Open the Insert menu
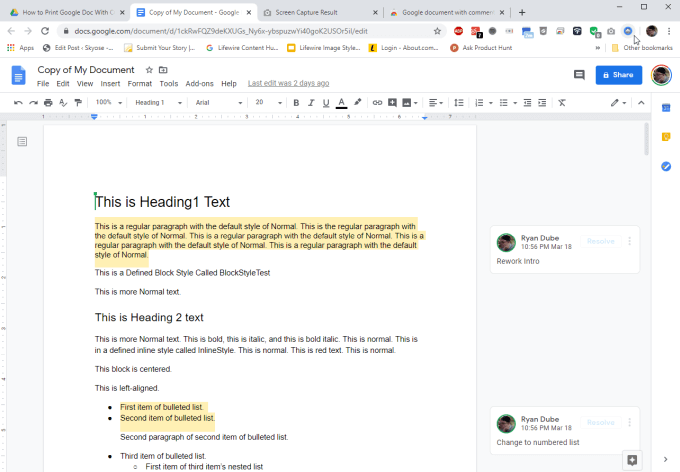 [110, 84]
